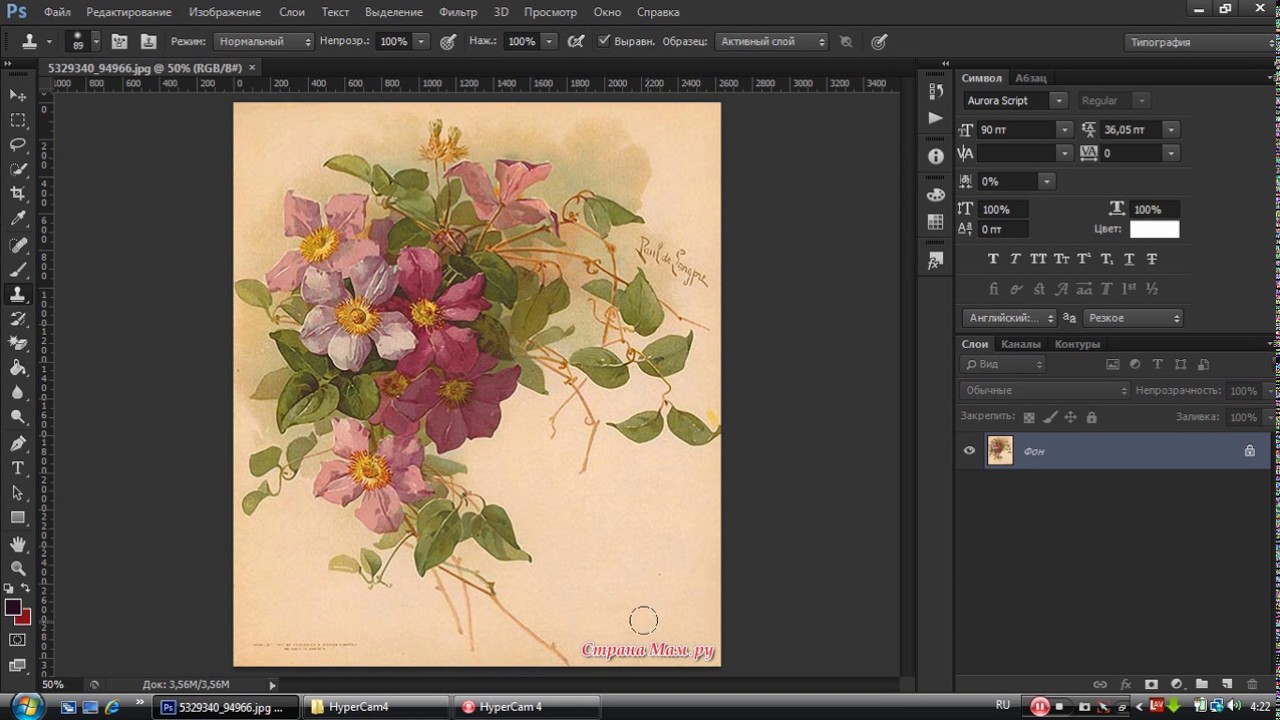Select the Rectangle shape tool
The width and height of the screenshot is (1280, 720).
(x=18, y=518)
